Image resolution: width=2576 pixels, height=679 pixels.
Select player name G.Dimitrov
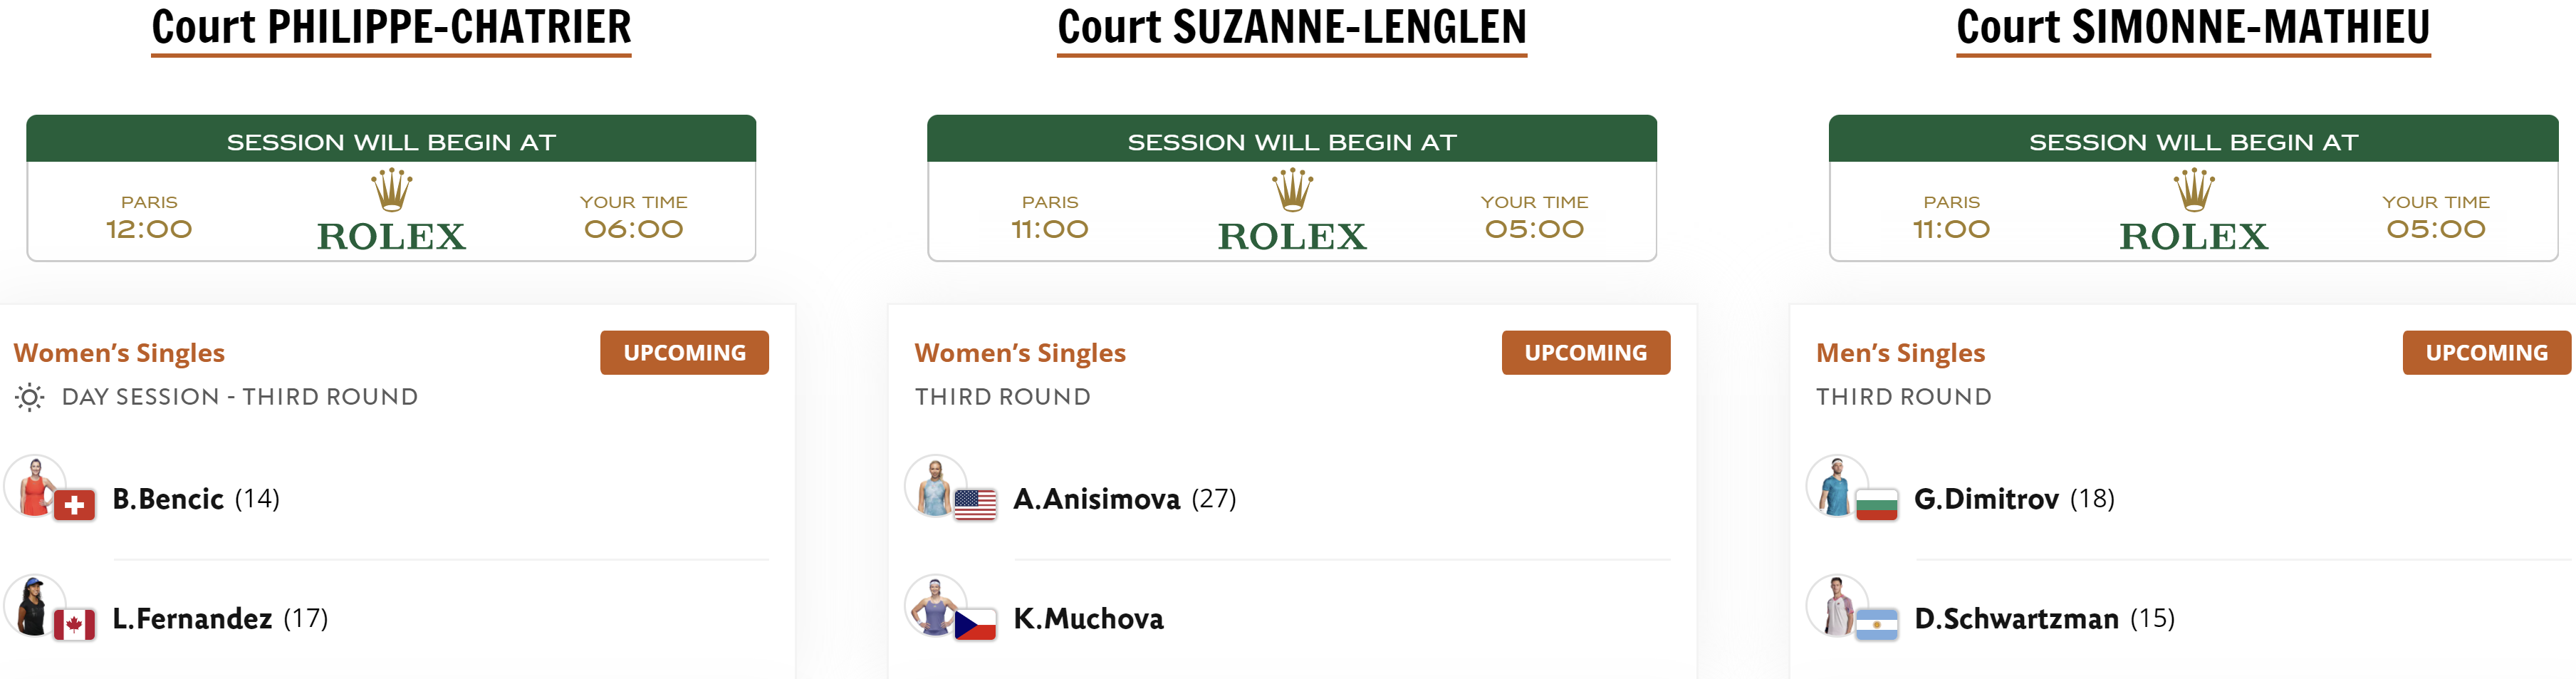[1986, 499]
